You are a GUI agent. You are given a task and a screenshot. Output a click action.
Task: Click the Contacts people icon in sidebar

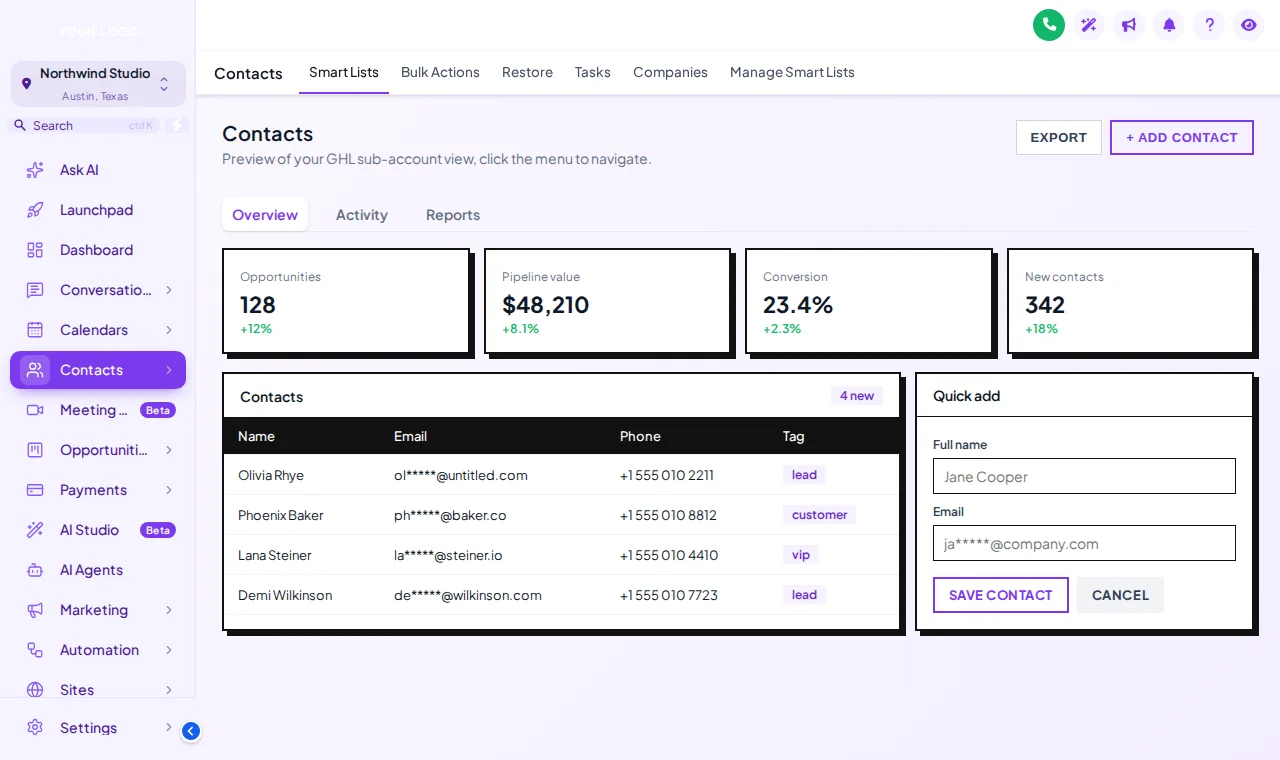[x=35, y=370]
